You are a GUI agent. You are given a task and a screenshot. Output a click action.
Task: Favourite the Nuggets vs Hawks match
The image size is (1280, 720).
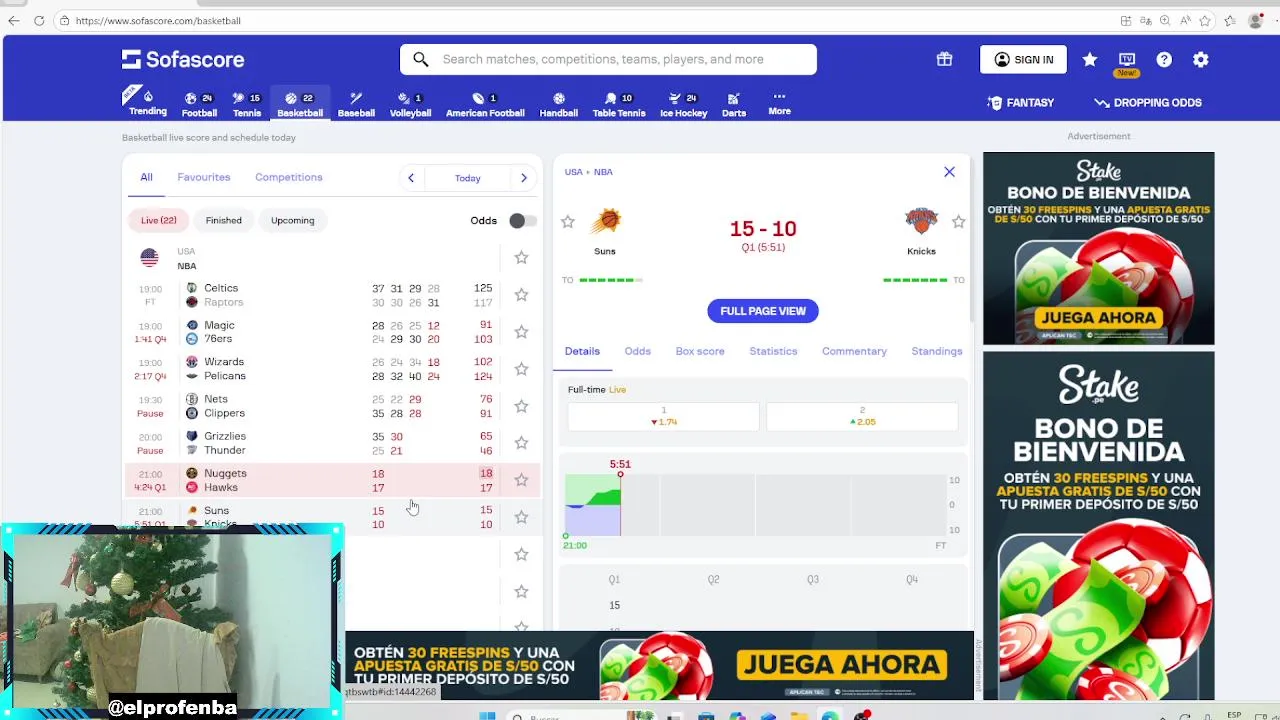pyautogui.click(x=521, y=480)
